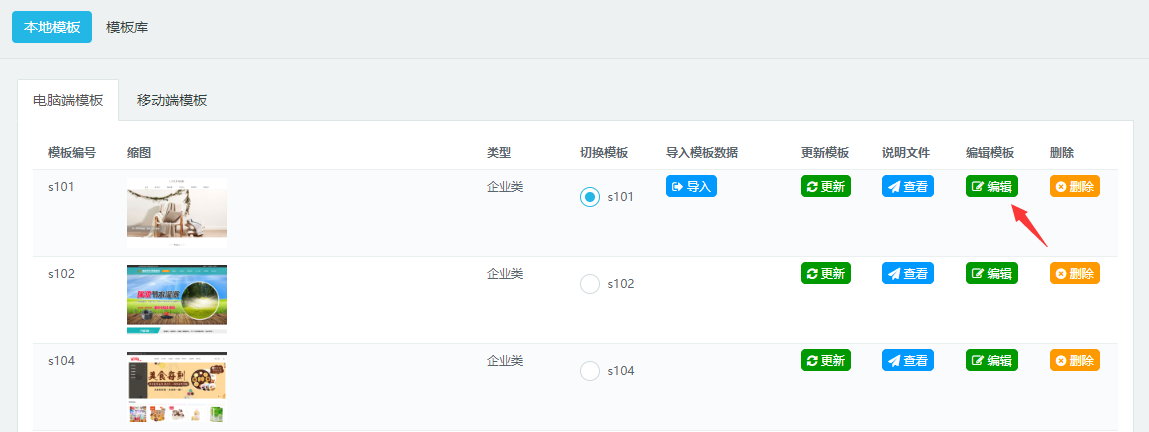1149x432 pixels.
Task: Click the 编辑 edit button for template s101
Action: [991, 186]
